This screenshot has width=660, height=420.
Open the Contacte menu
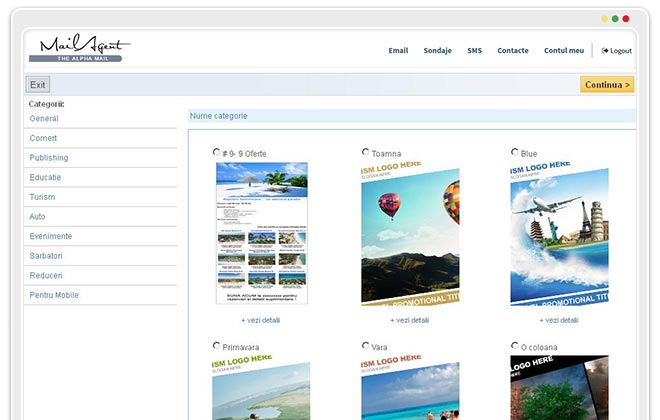(x=513, y=51)
